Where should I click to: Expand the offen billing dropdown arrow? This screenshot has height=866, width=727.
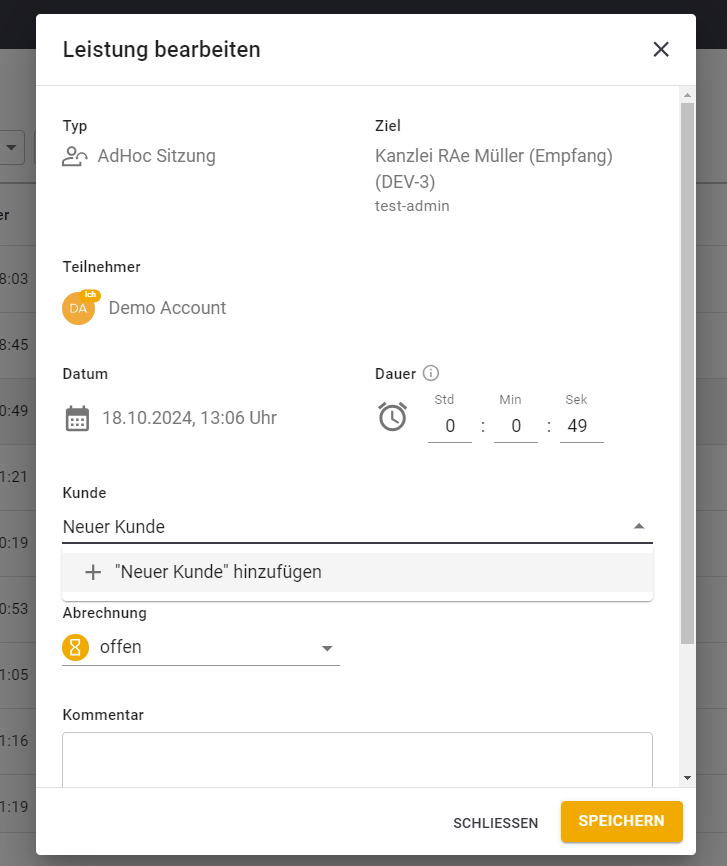pos(327,649)
